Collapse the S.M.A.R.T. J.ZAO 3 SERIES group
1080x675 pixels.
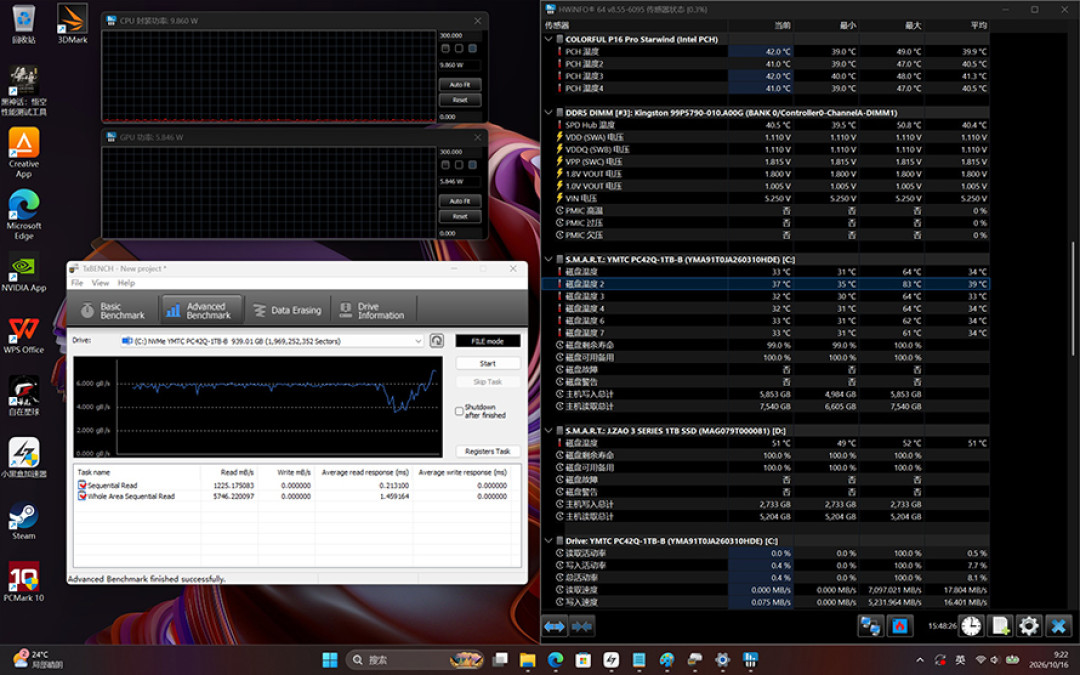pos(549,430)
